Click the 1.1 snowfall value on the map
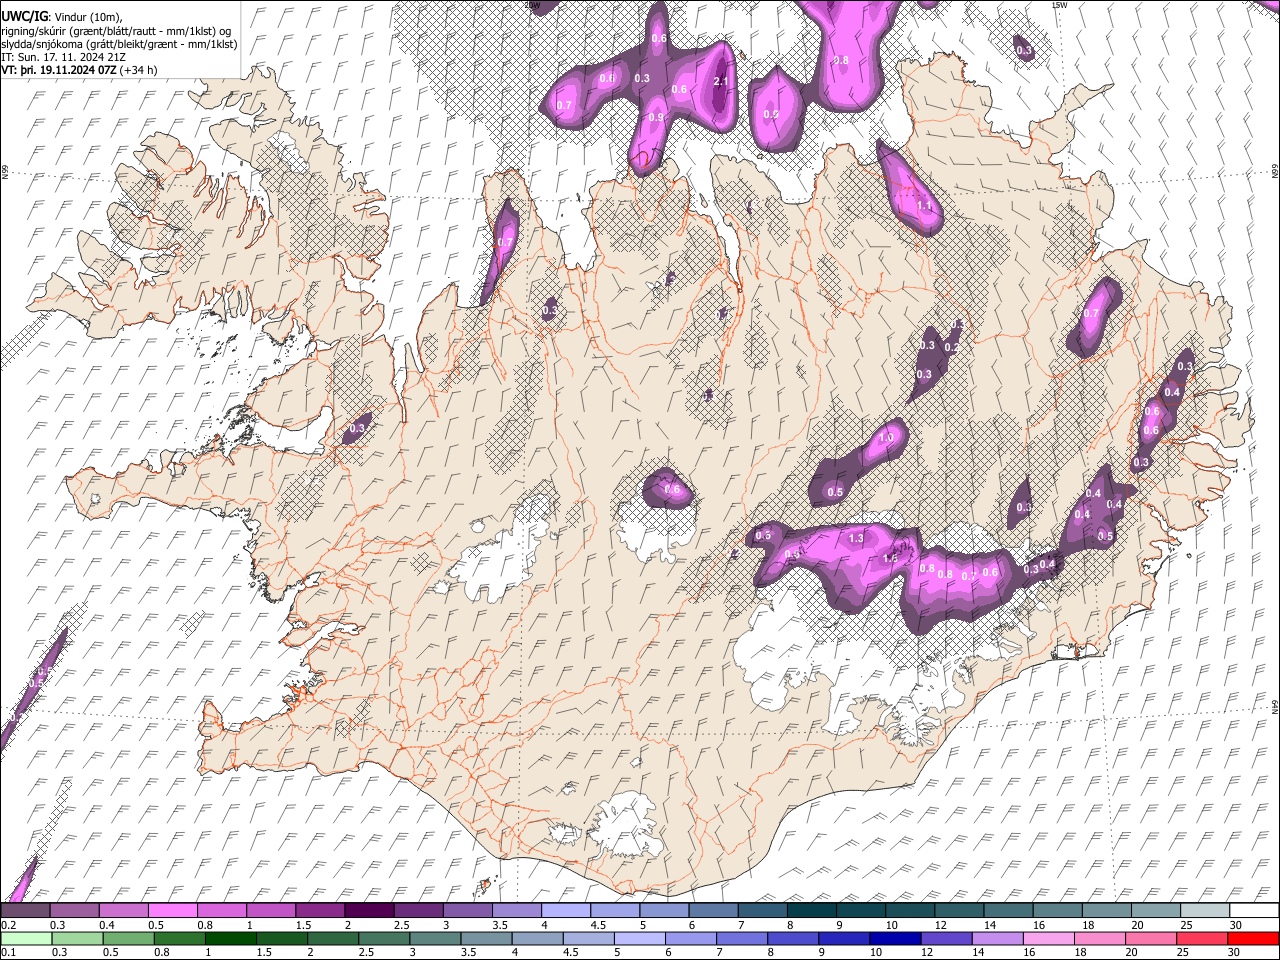This screenshot has width=1280, height=960. (x=924, y=206)
